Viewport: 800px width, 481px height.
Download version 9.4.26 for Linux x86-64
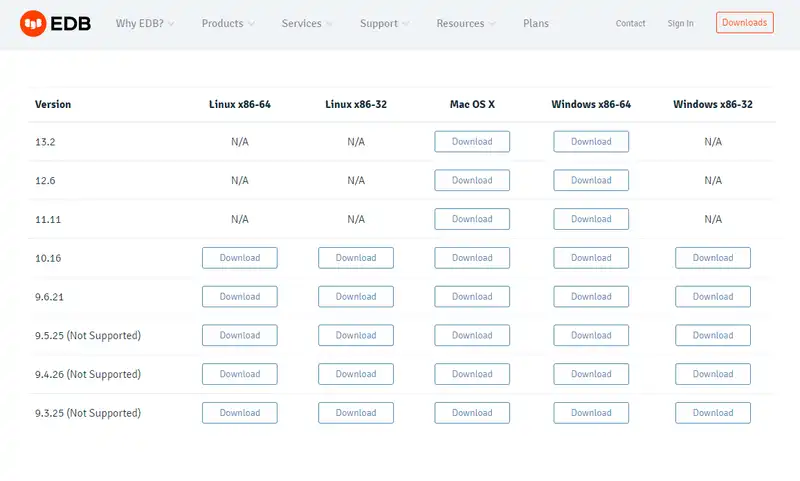coord(240,374)
